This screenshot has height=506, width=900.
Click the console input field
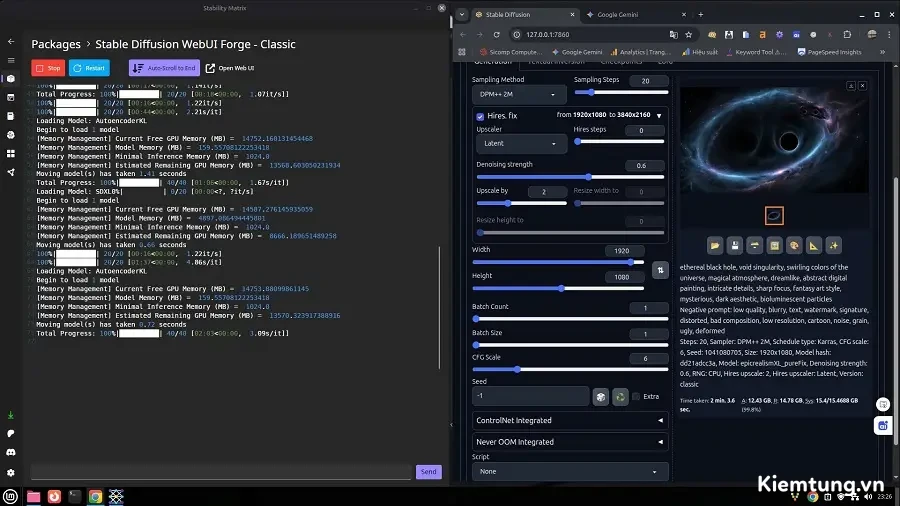coord(221,472)
